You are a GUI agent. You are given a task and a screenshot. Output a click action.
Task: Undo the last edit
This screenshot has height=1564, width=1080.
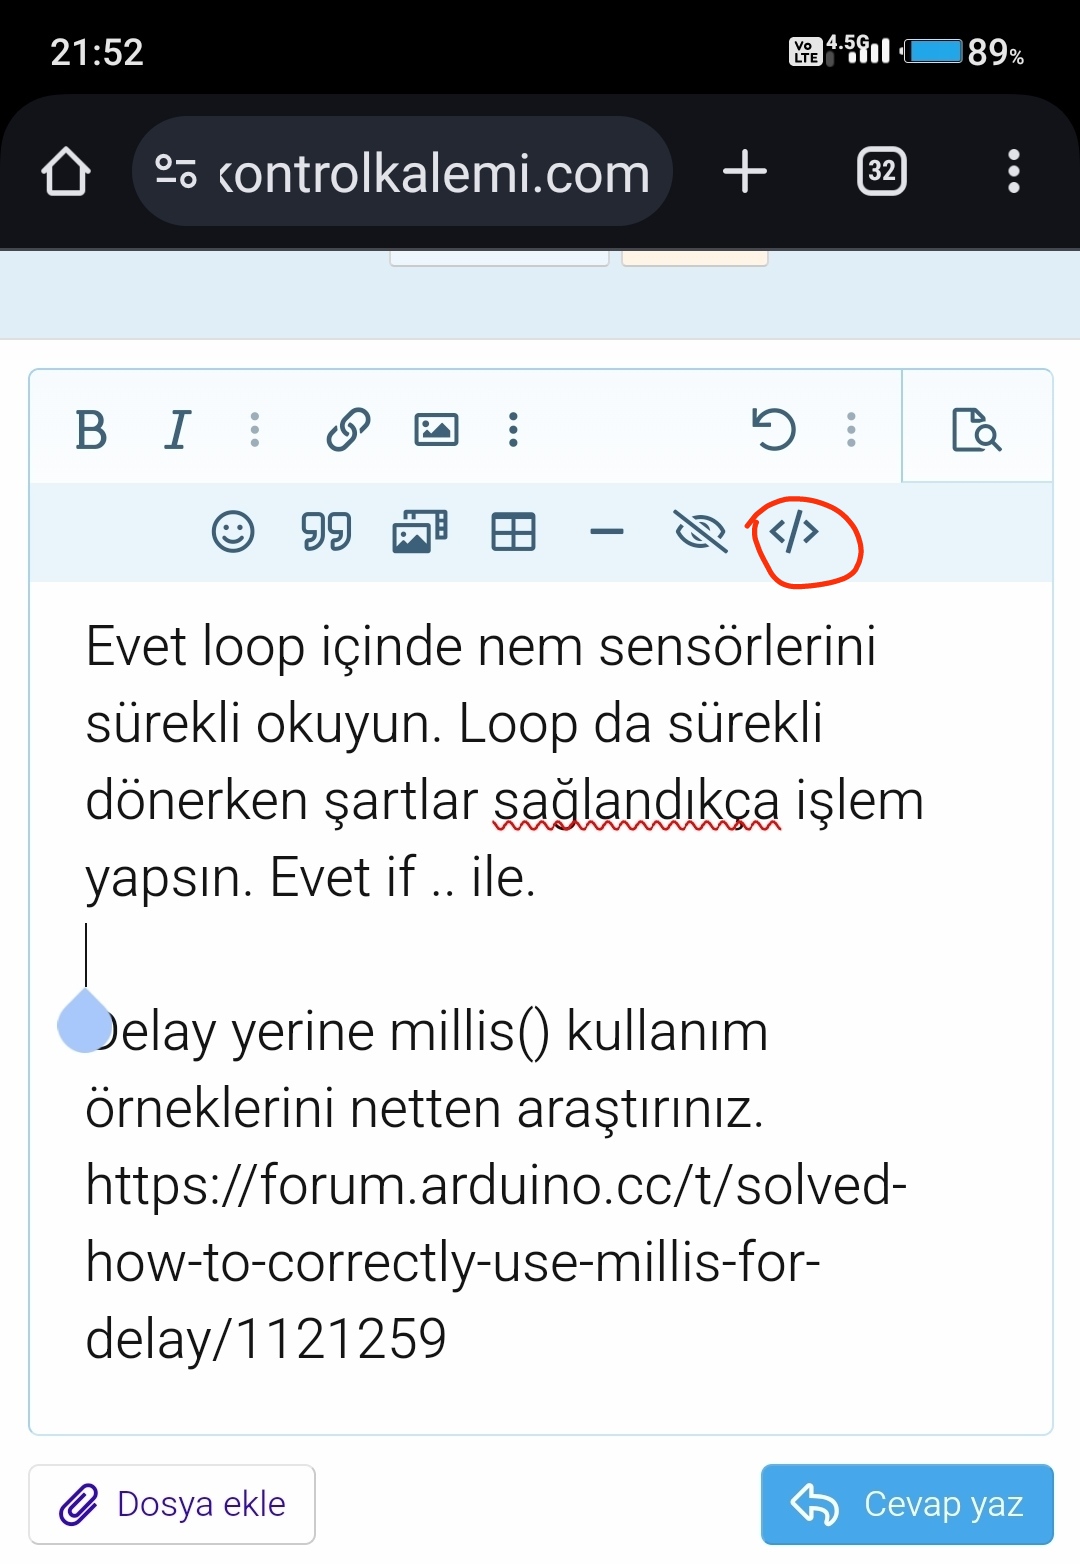773,430
